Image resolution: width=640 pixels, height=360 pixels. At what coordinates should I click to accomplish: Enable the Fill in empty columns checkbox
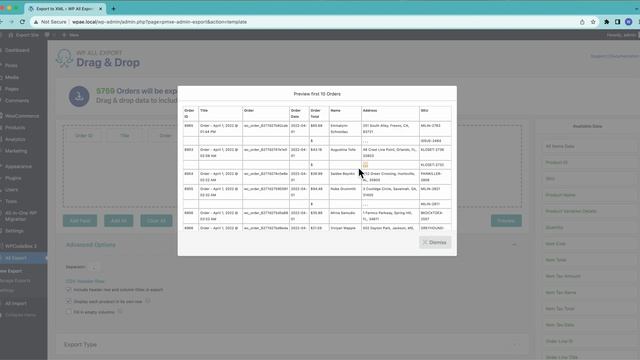(69, 312)
